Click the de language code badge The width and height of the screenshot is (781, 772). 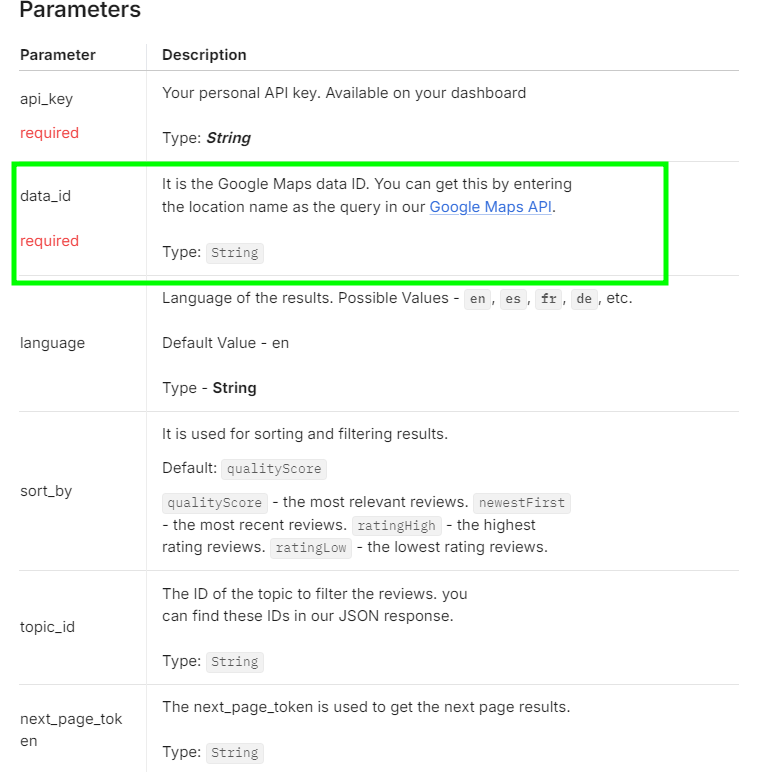pos(584,299)
